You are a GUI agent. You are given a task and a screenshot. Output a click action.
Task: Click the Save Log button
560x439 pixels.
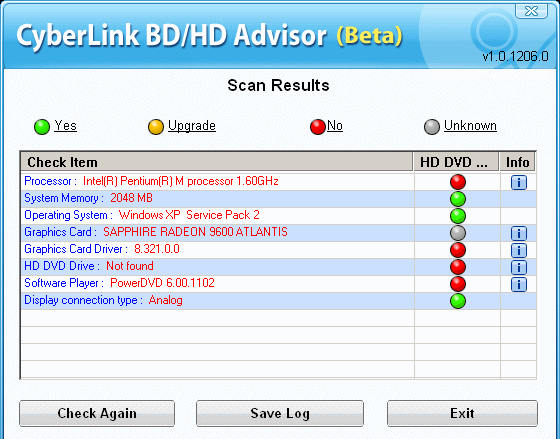[280, 413]
